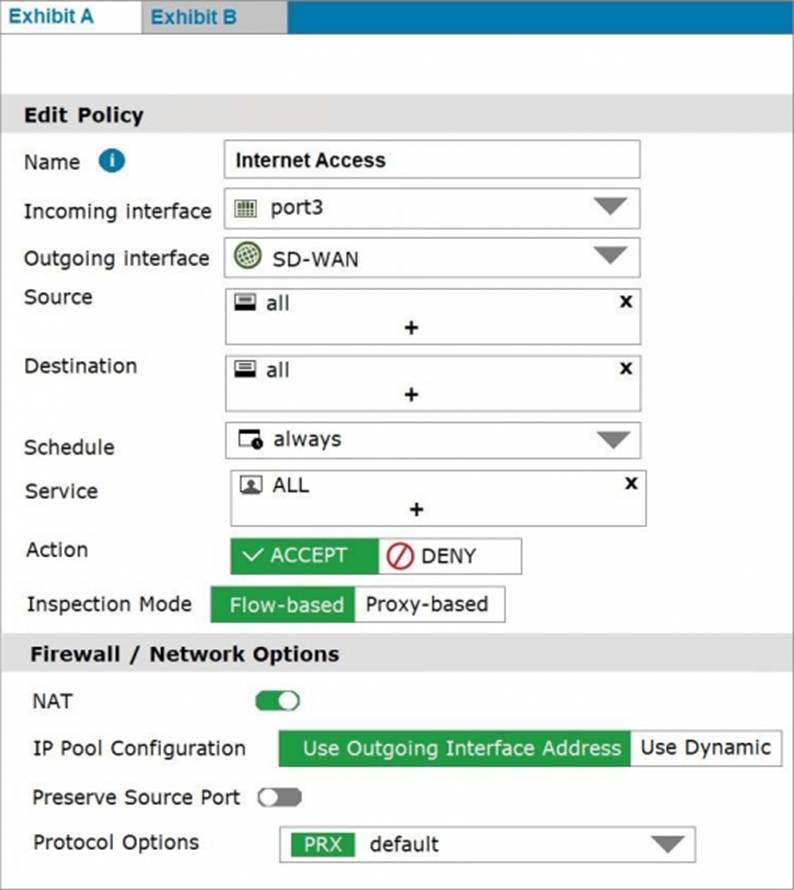Add a new Destination address entry

pos(411,395)
